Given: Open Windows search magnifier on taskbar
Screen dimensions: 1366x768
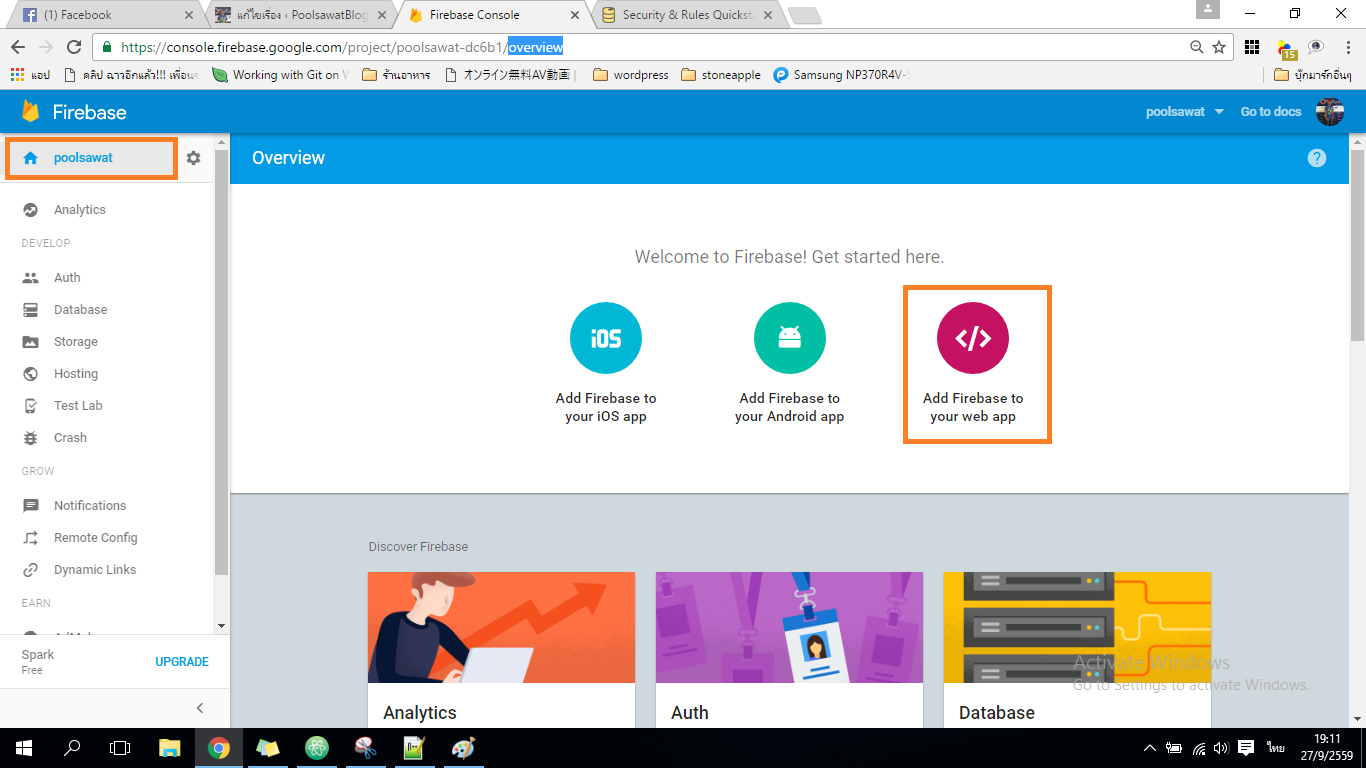Looking at the screenshot, I should [x=72, y=748].
